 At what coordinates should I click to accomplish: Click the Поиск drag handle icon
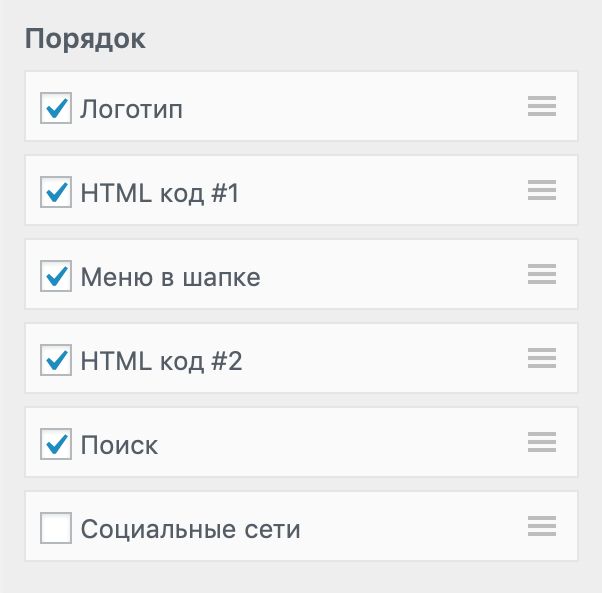click(541, 443)
